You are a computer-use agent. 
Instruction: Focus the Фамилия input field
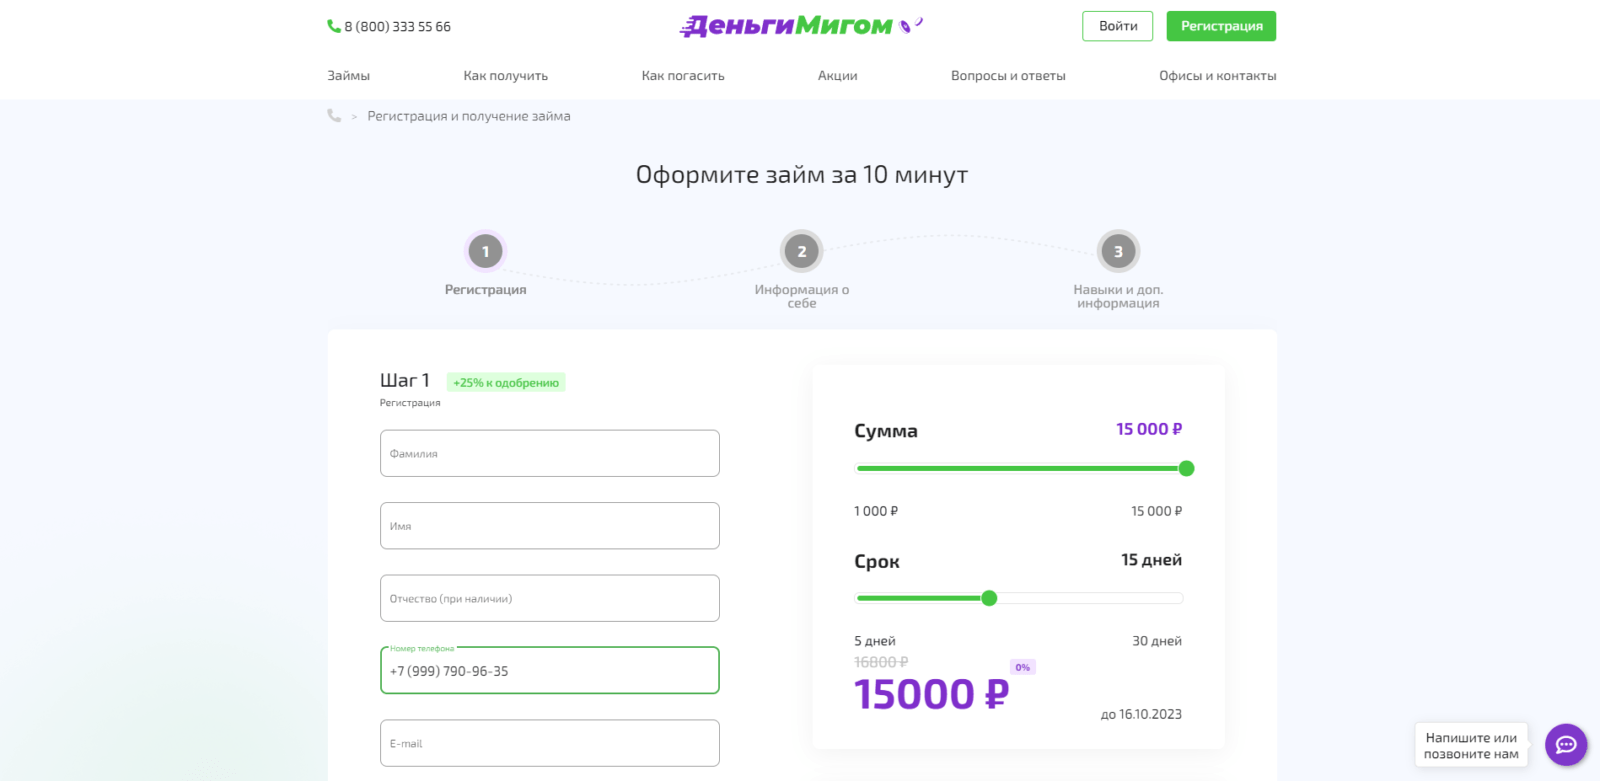coord(550,453)
